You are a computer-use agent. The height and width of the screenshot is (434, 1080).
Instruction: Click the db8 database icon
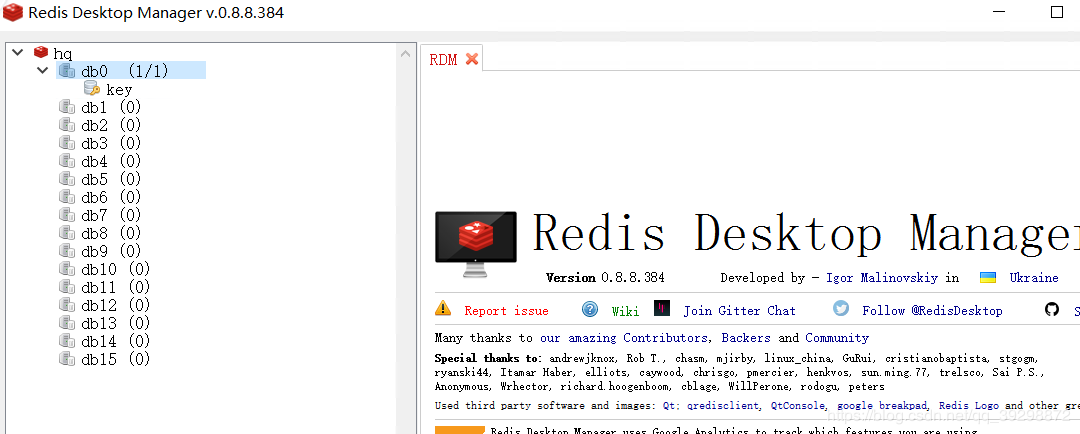tap(67, 232)
